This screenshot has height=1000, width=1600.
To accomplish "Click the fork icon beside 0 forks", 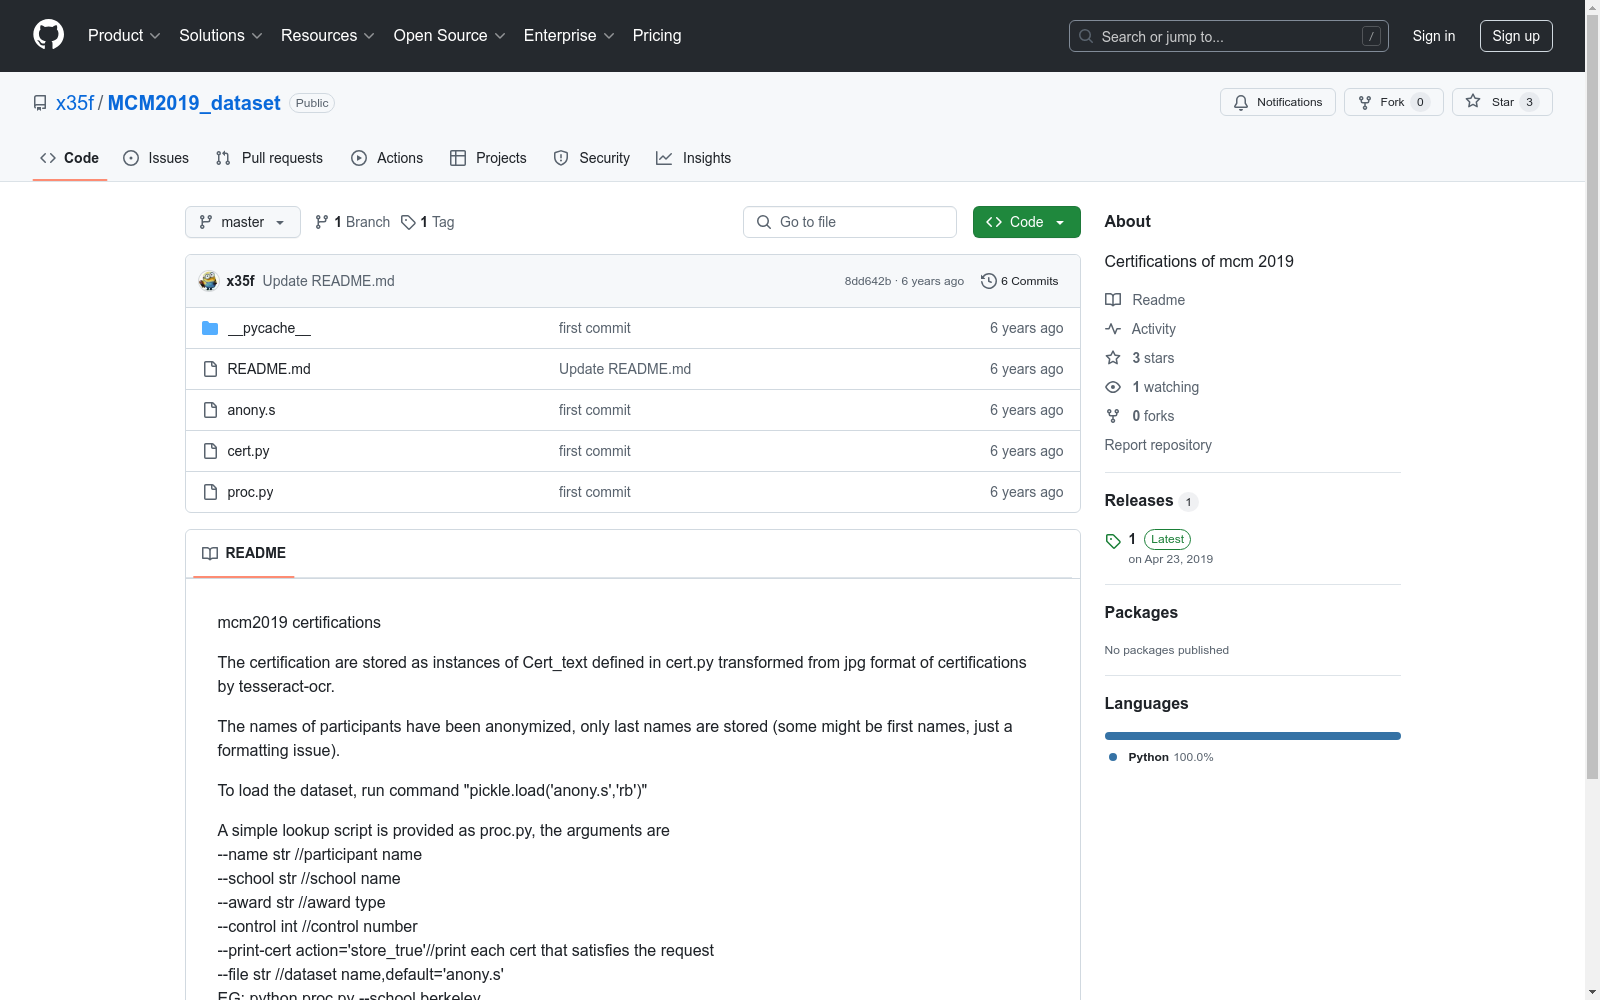I will pos(1113,416).
